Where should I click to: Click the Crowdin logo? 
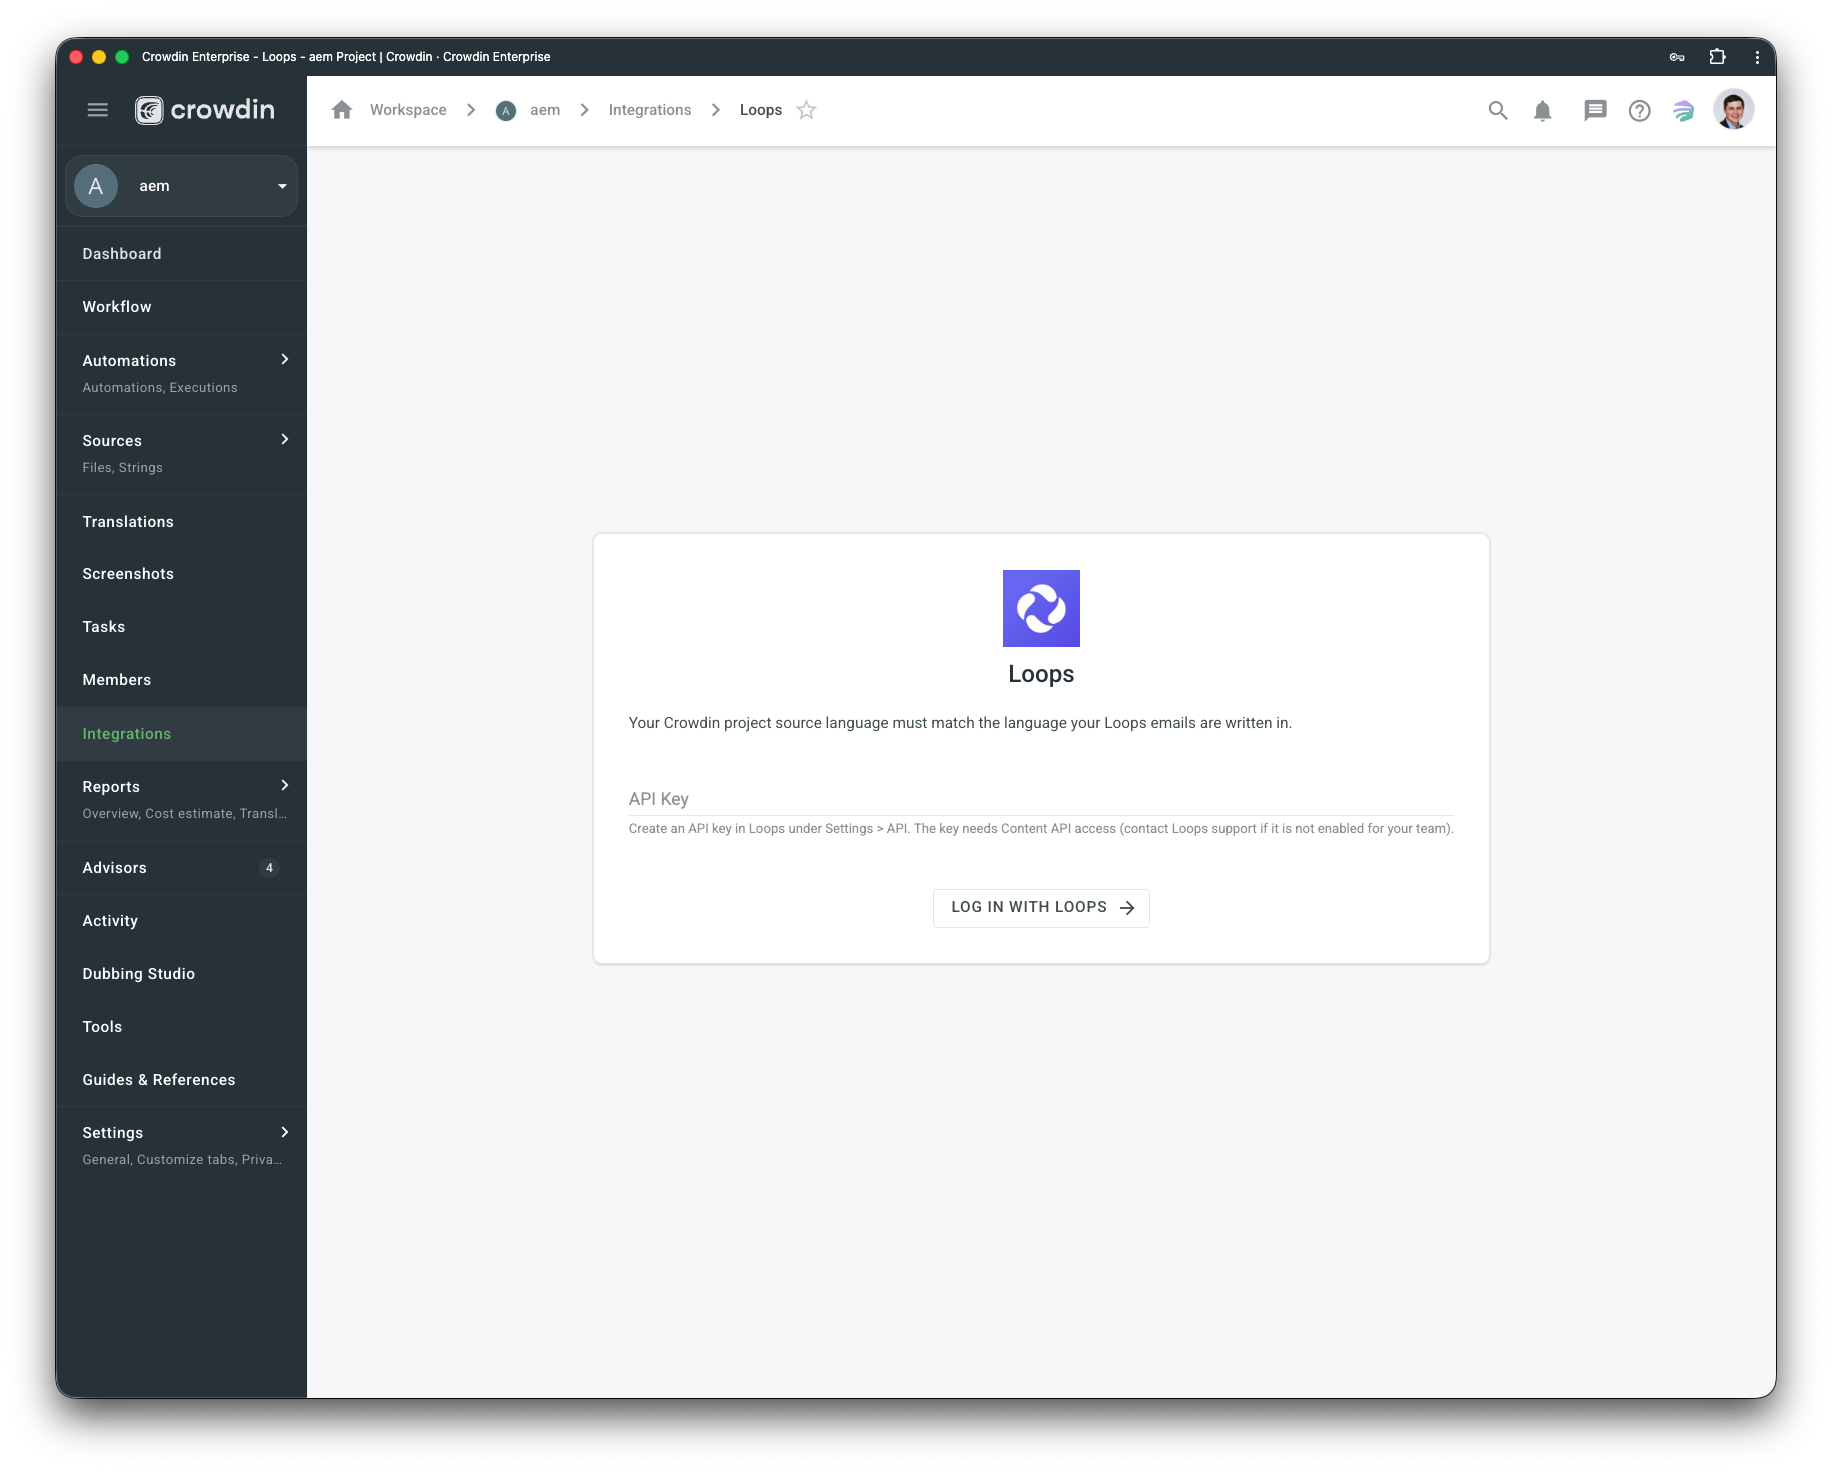tap(205, 110)
